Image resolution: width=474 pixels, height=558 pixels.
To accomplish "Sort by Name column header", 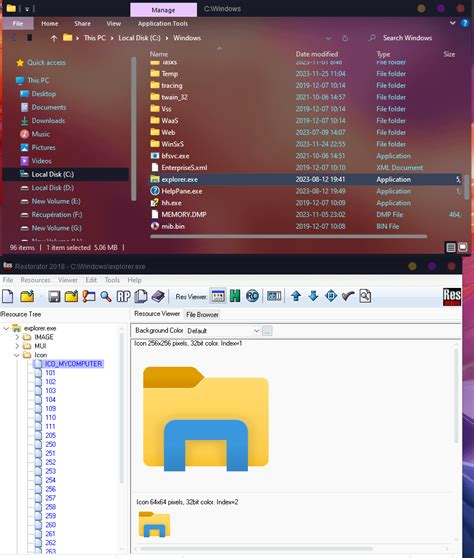I will [x=159, y=54].
